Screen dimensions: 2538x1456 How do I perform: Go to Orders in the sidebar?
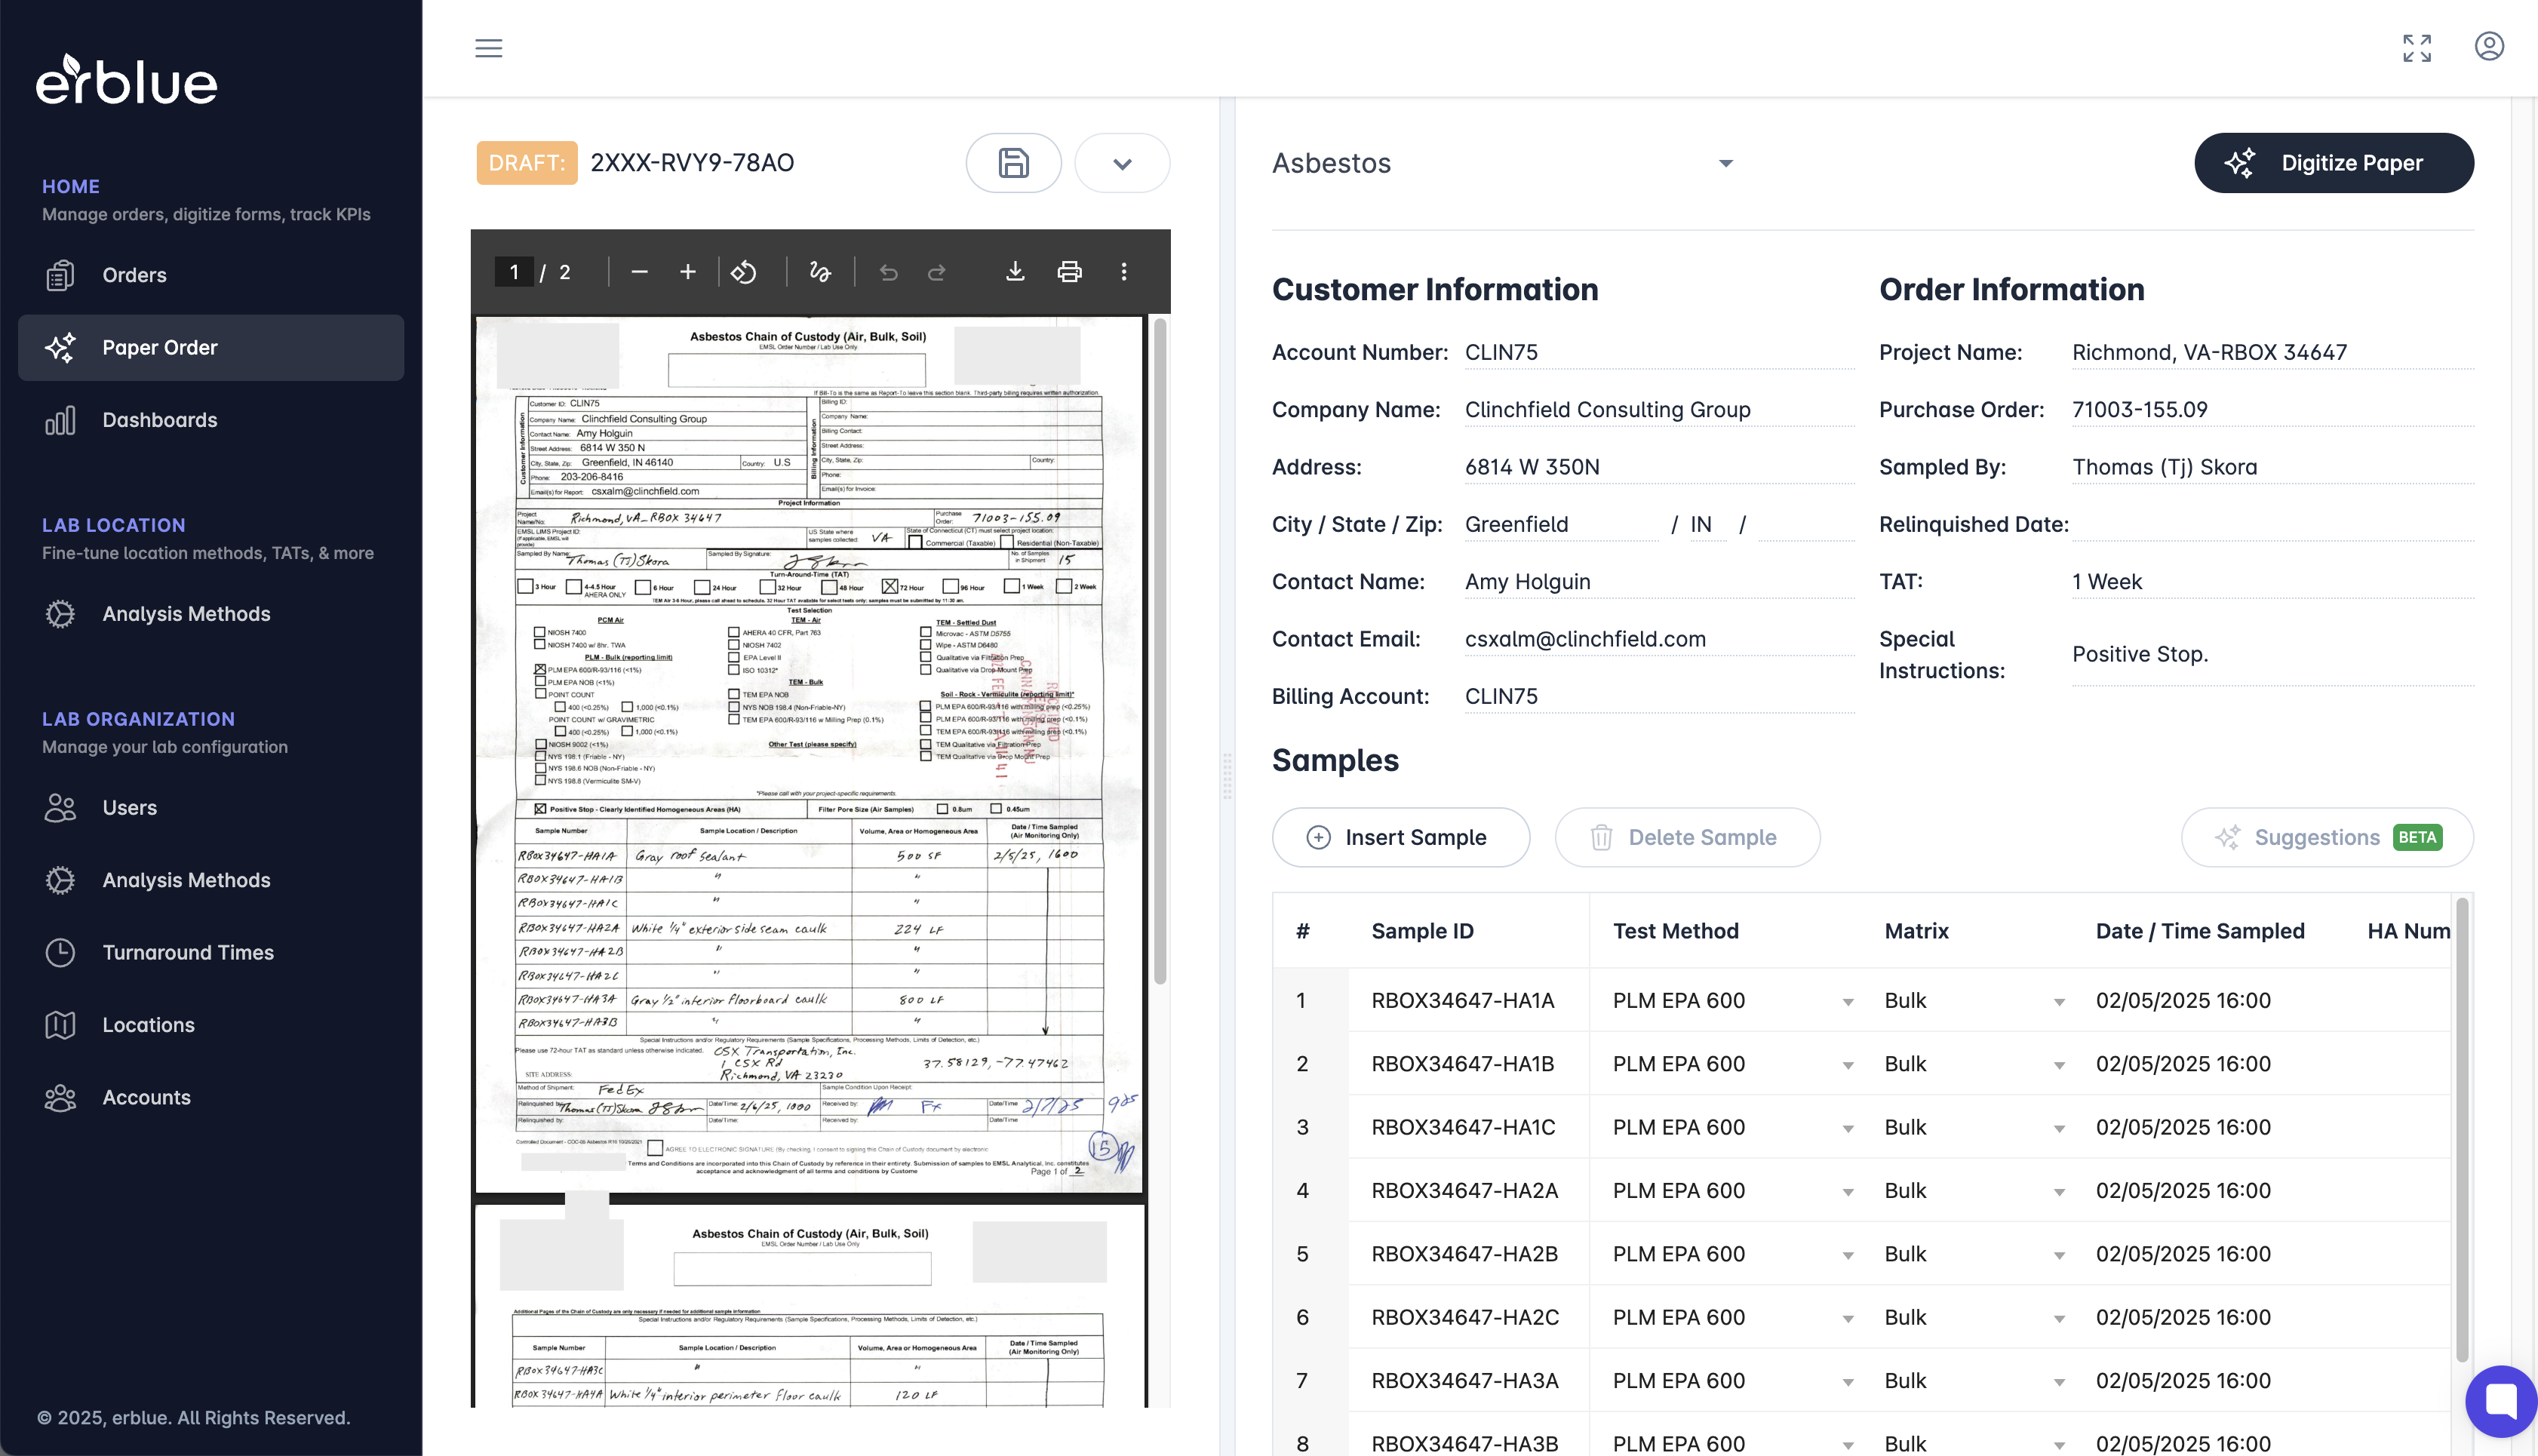click(x=134, y=275)
